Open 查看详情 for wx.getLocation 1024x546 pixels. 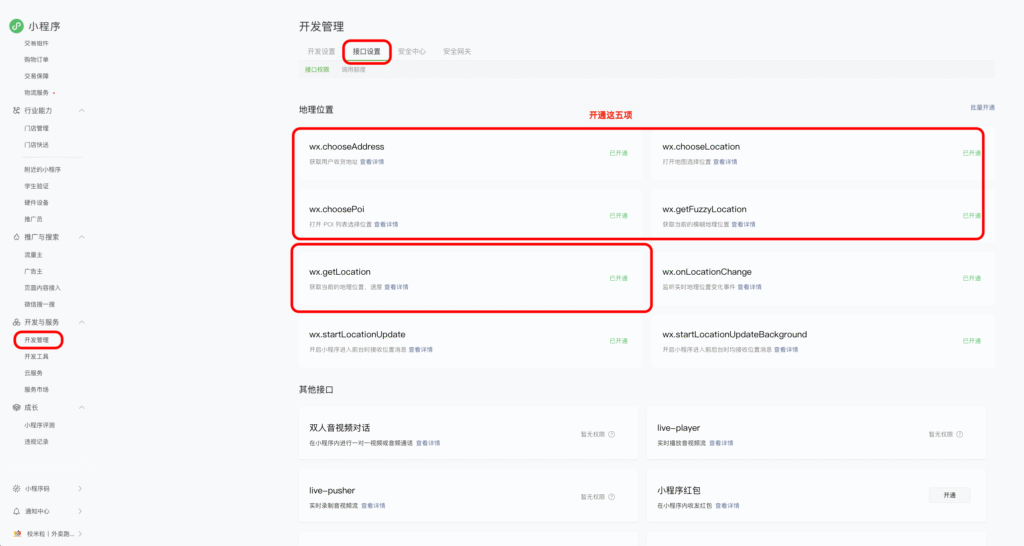[x=396, y=287]
